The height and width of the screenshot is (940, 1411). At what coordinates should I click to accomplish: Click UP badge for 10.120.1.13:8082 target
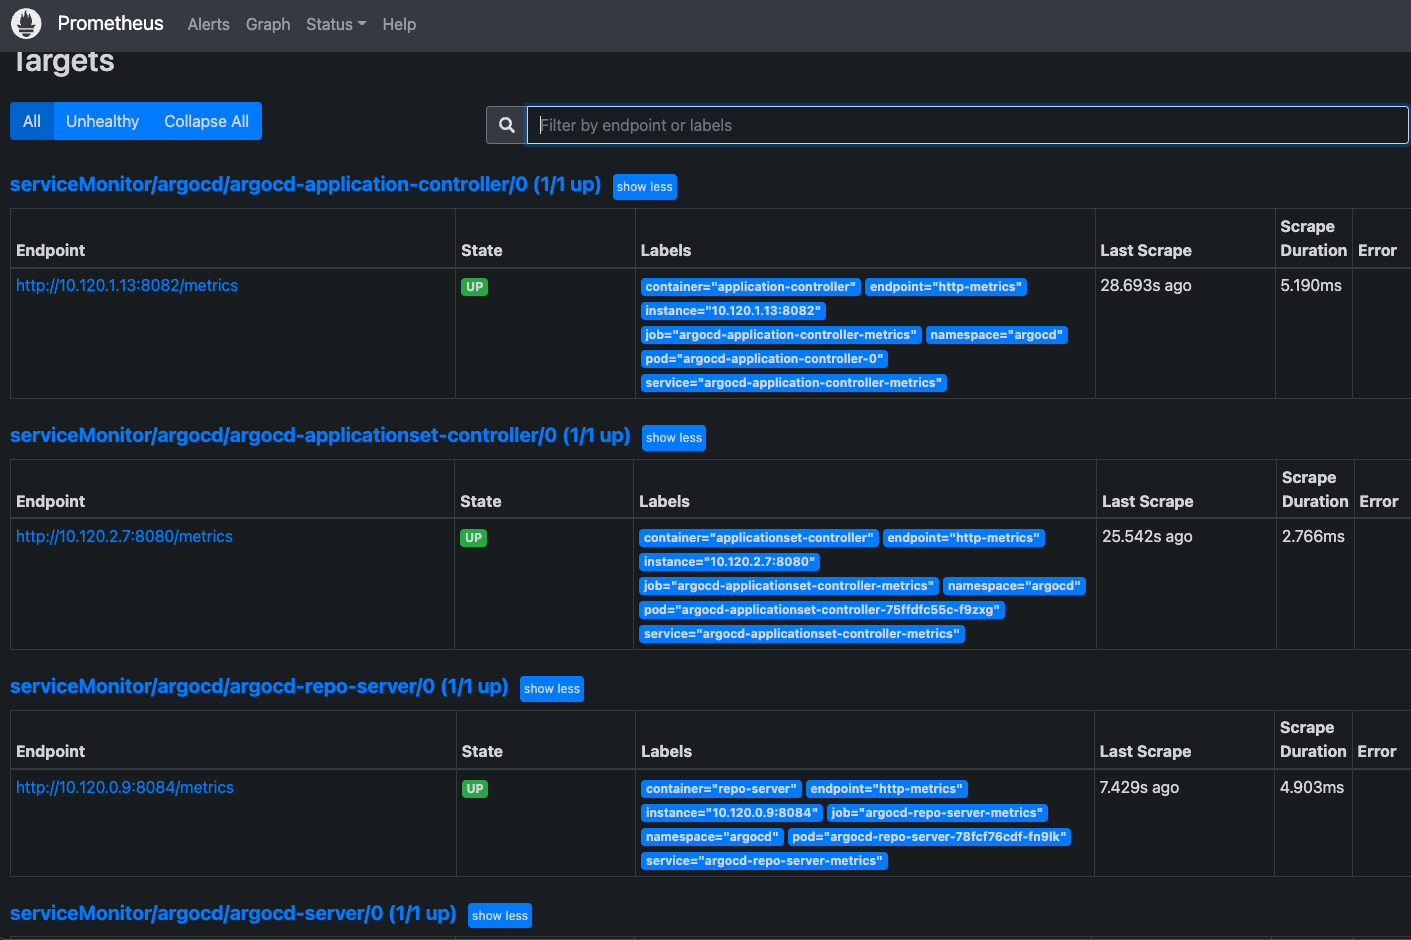pyautogui.click(x=474, y=287)
